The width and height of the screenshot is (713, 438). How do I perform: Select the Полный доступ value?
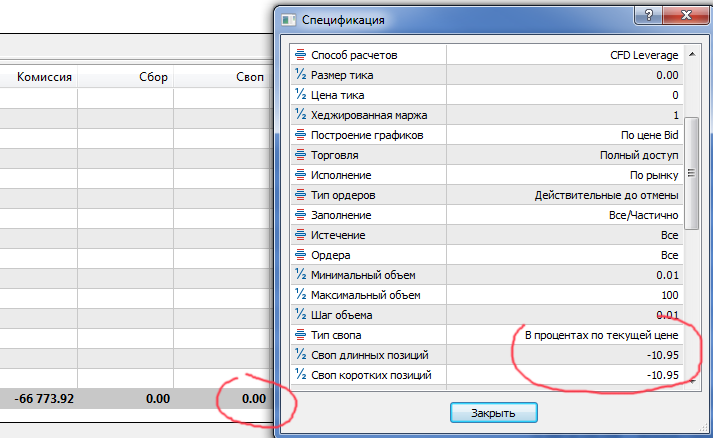tap(639, 155)
